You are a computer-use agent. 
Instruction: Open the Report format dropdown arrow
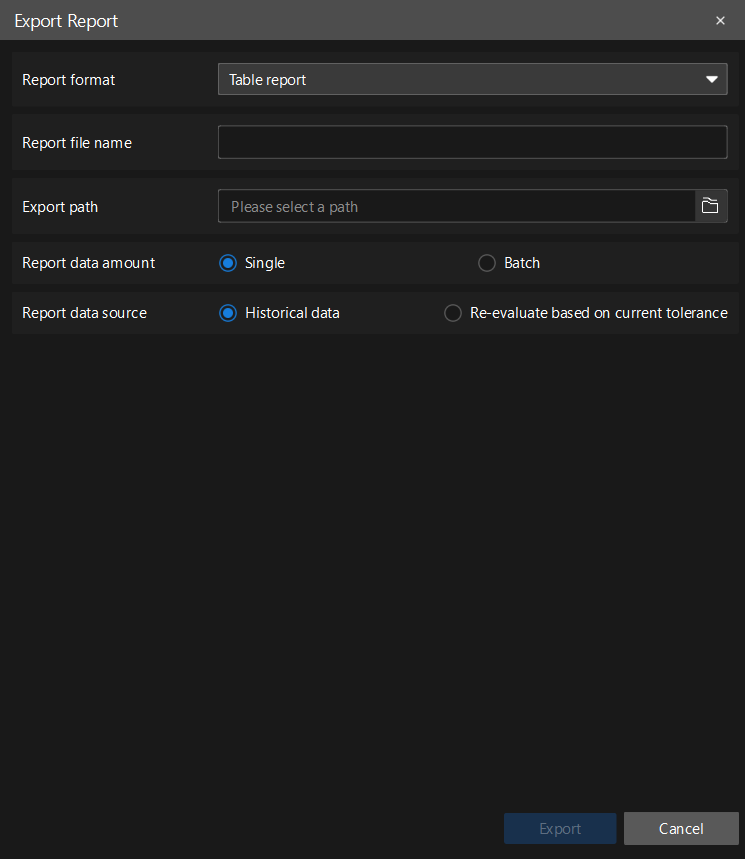pos(711,78)
